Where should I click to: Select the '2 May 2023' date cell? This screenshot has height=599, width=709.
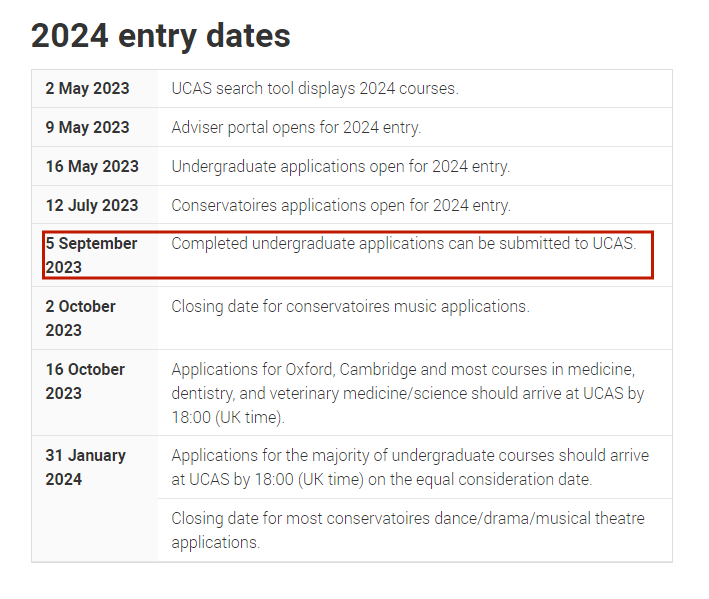[x=95, y=89]
